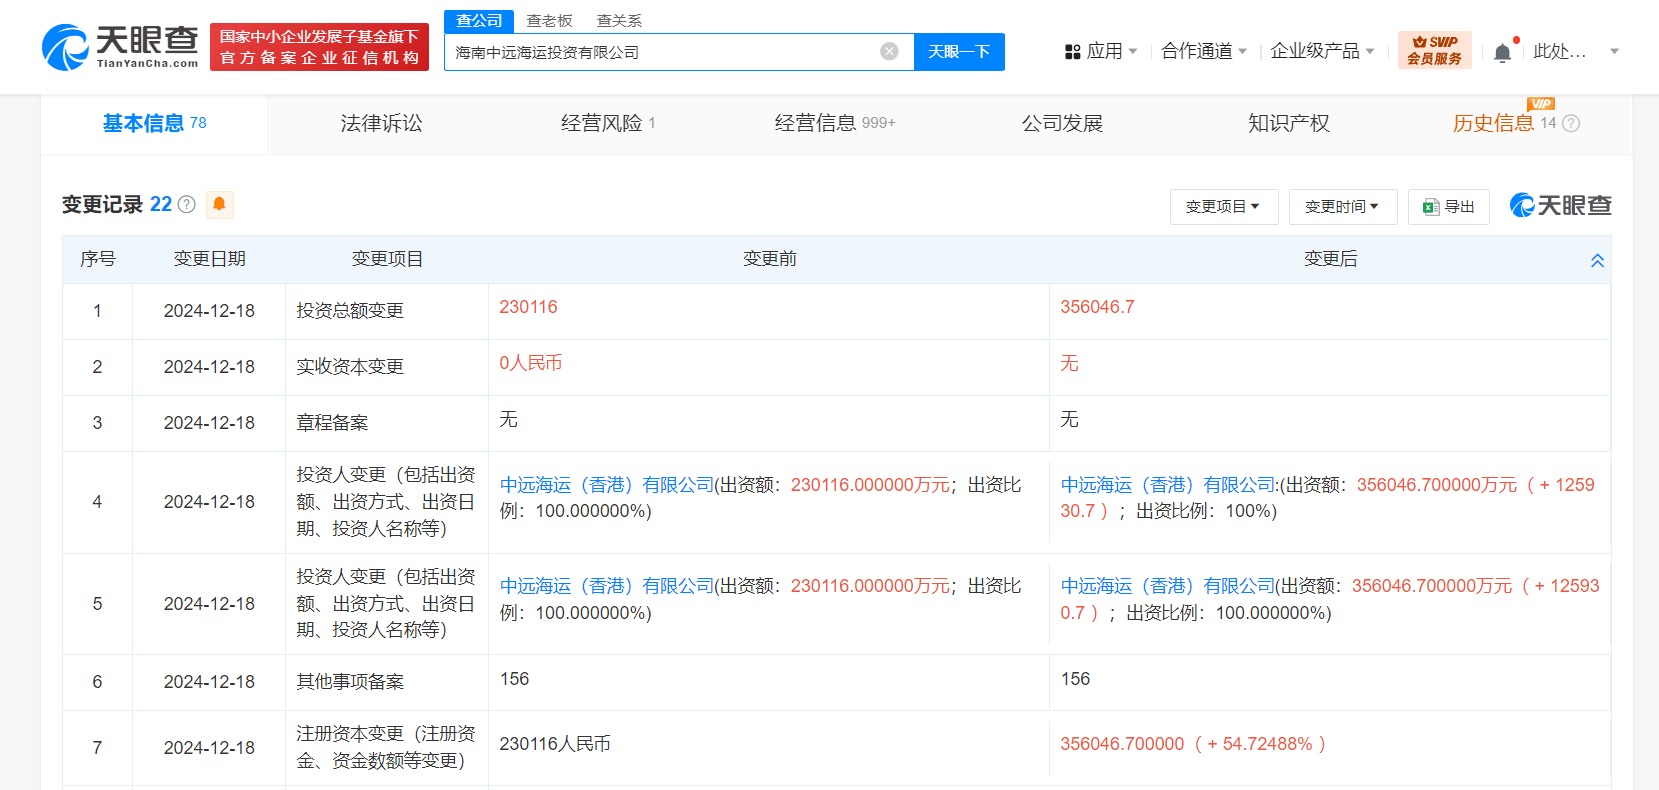Open the 法律诉讼 tab
Image resolution: width=1659 pixels, height=790 pixels.
[381, 123]
